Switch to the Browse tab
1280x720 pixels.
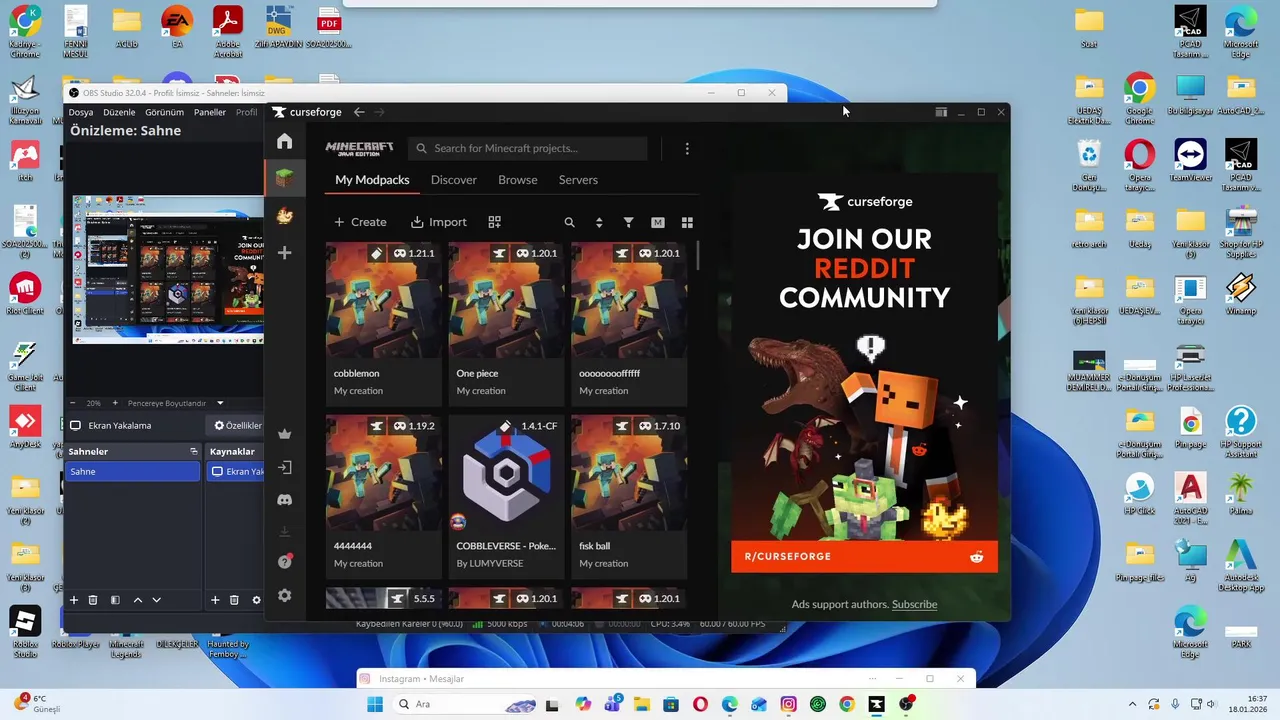[518, 180]
